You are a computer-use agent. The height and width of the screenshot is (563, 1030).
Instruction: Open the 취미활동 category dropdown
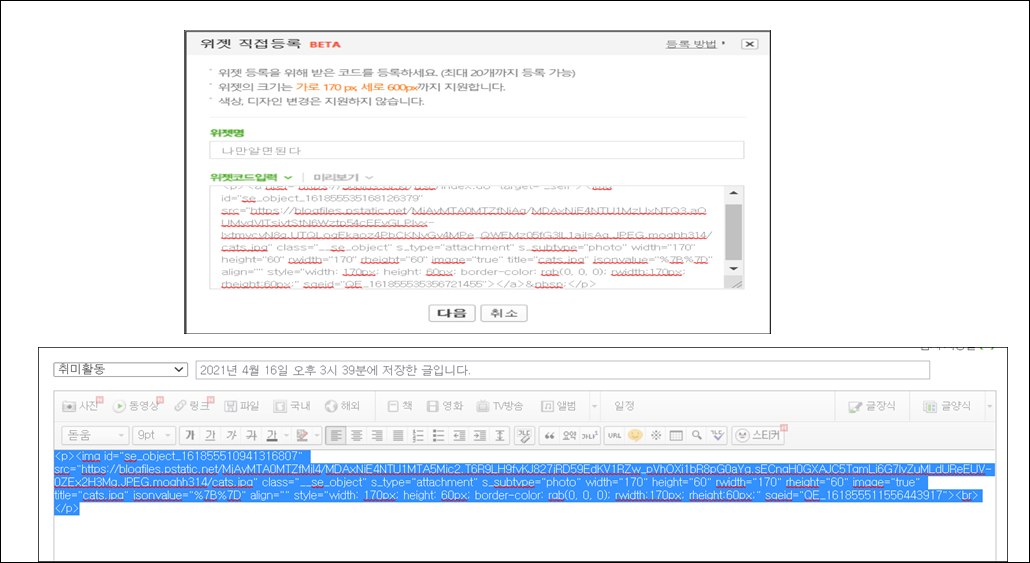(121, 369)
